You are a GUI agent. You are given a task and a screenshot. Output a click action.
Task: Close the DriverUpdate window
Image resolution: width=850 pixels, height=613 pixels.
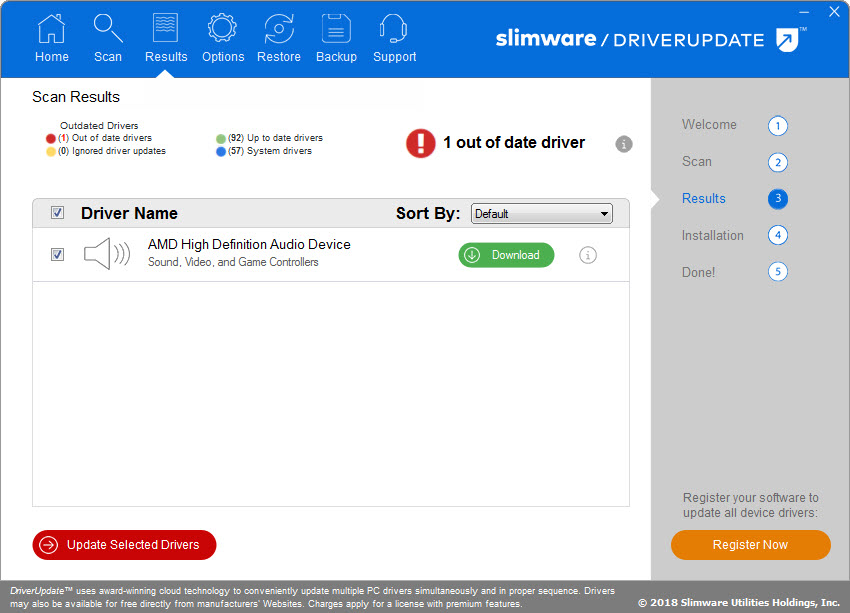834,11
